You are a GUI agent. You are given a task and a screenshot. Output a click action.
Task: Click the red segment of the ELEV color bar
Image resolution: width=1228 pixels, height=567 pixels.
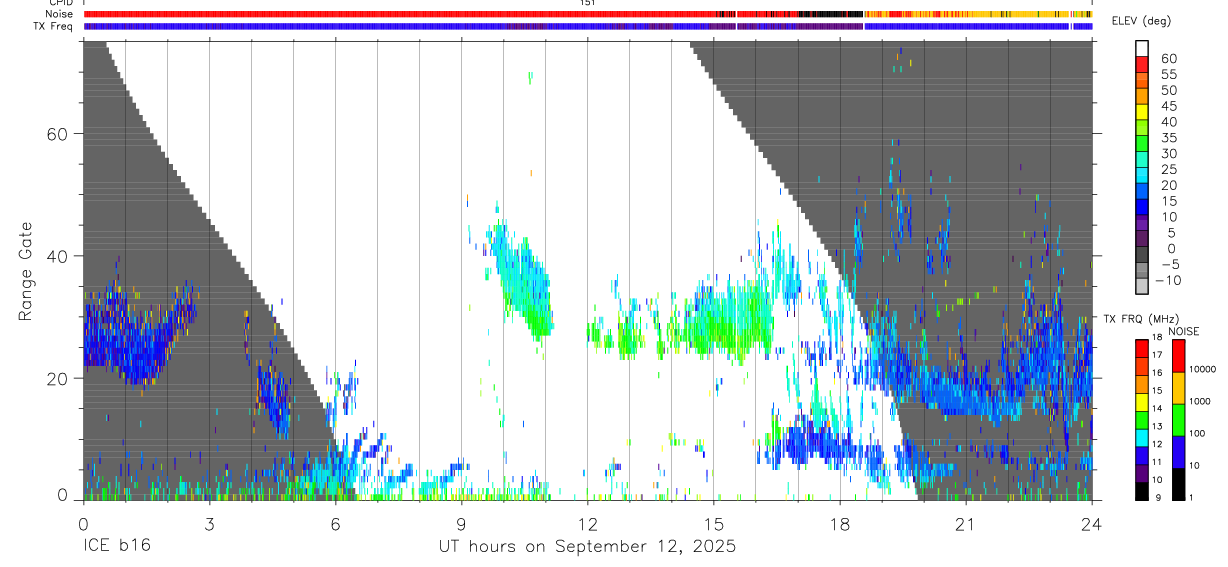pos(1142,64)
